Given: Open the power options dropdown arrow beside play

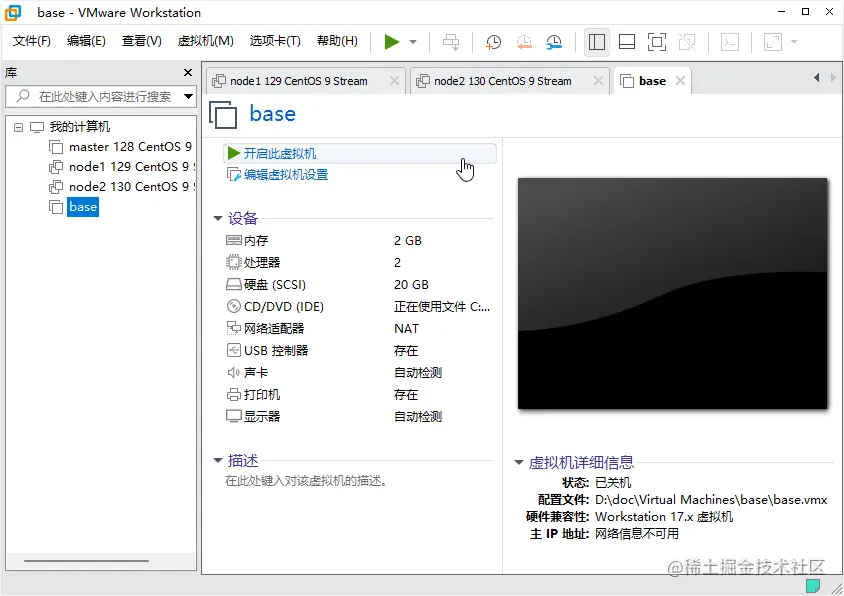Looking at the screenshot, I should point(413,41).
